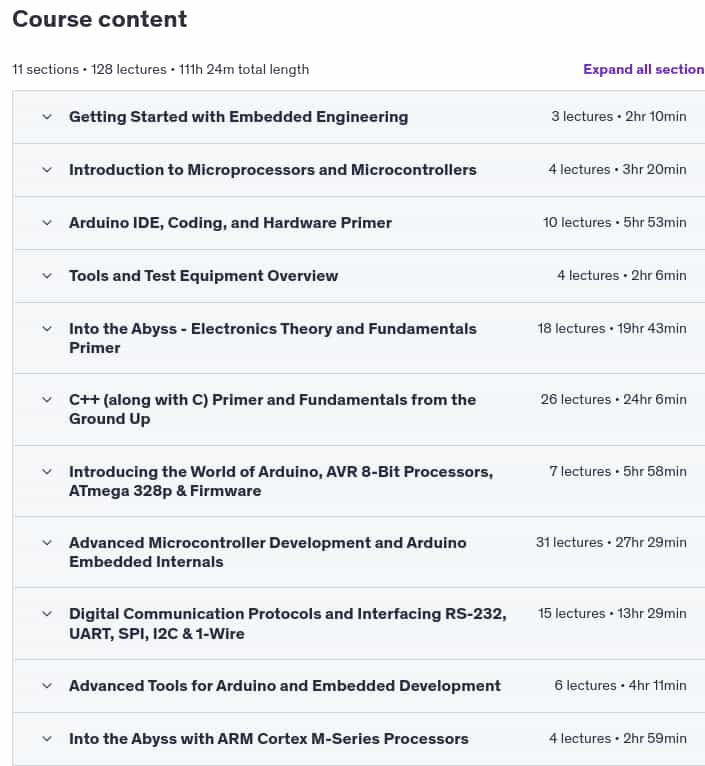Click chevron next to Electronics Theory and Fundamentals
Viewport: 705px width, 766px height.
click(x=47, y=329)
